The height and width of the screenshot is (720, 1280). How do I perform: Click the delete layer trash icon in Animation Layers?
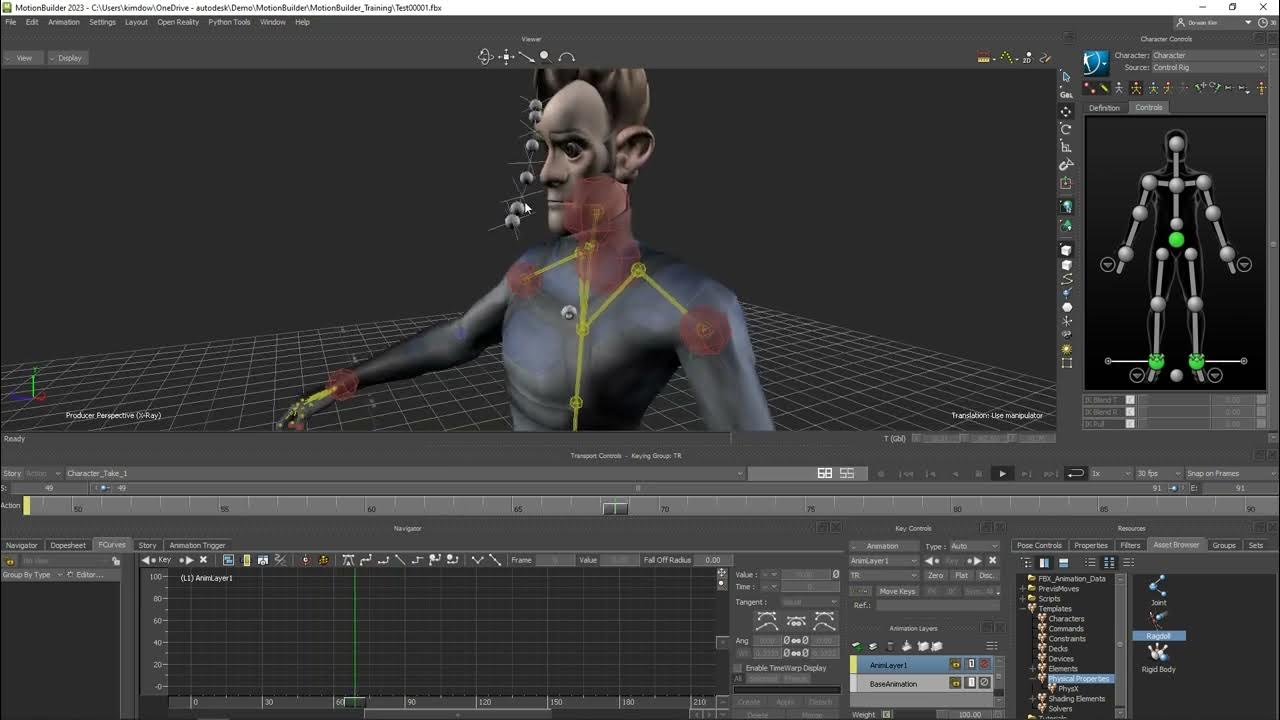tap(890, 646)
